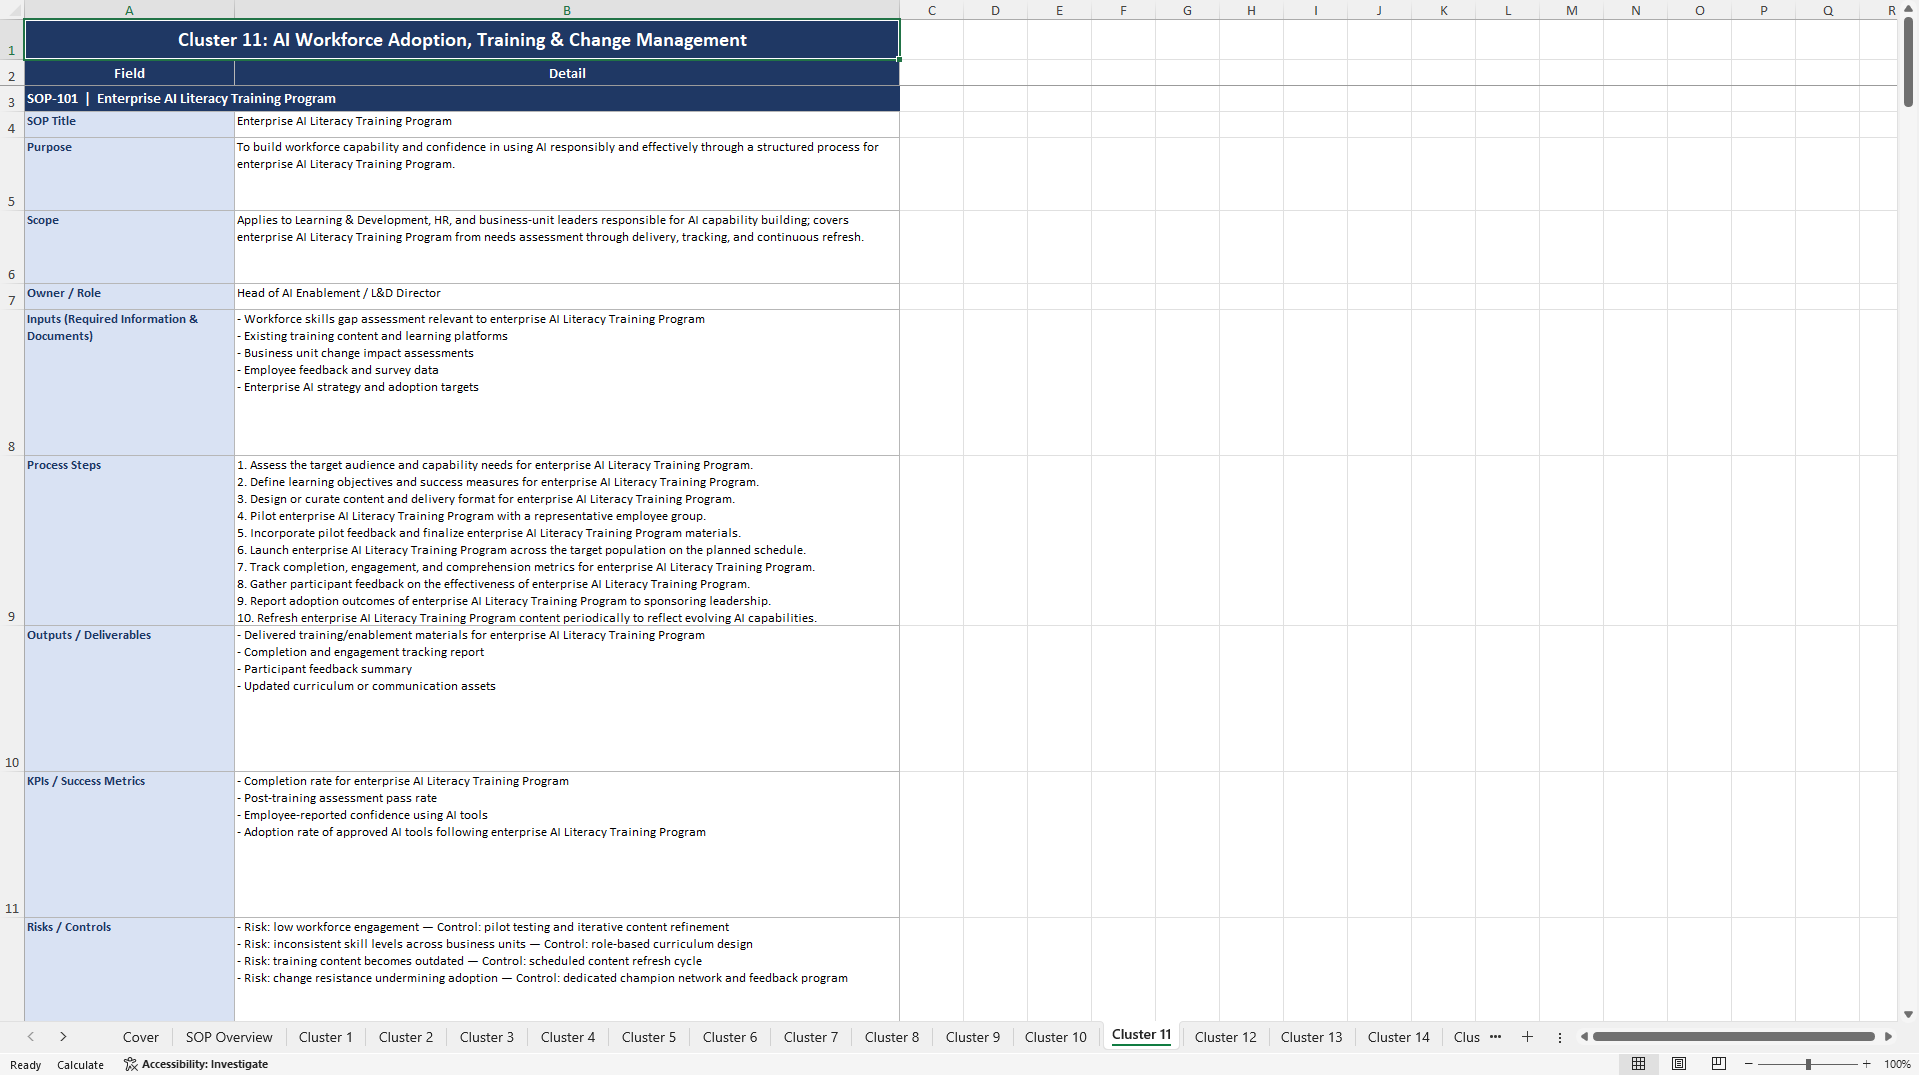Select the 'Purpose' label cell

129,174
